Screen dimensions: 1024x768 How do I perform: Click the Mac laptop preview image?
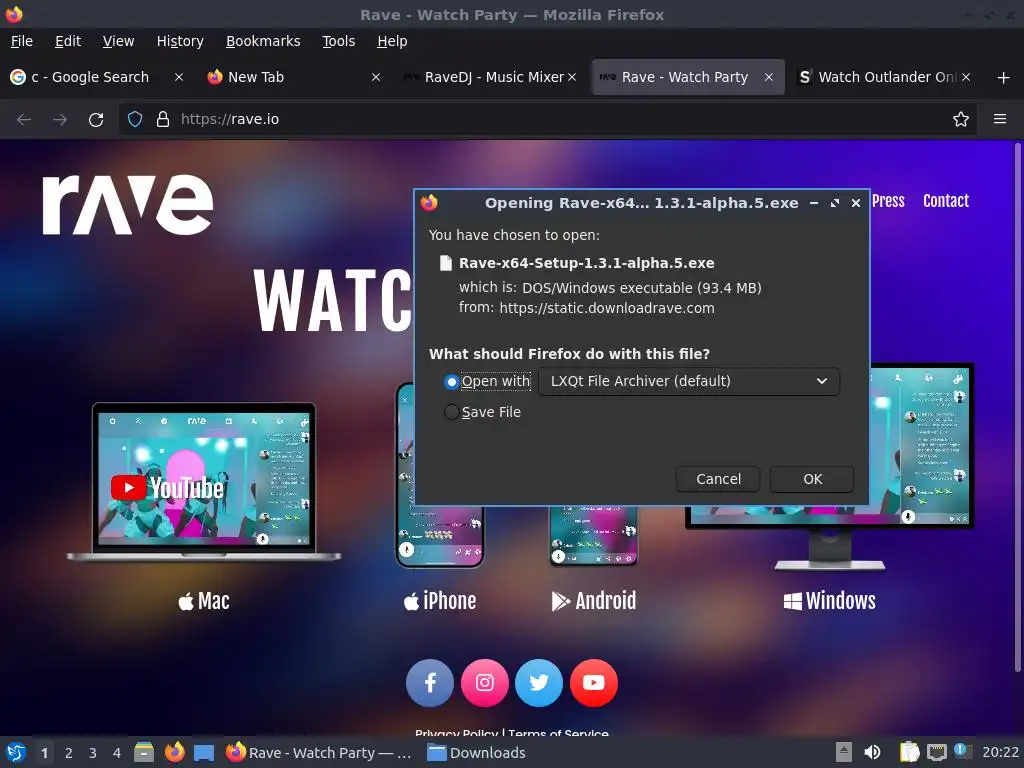(x=204, y=482)
